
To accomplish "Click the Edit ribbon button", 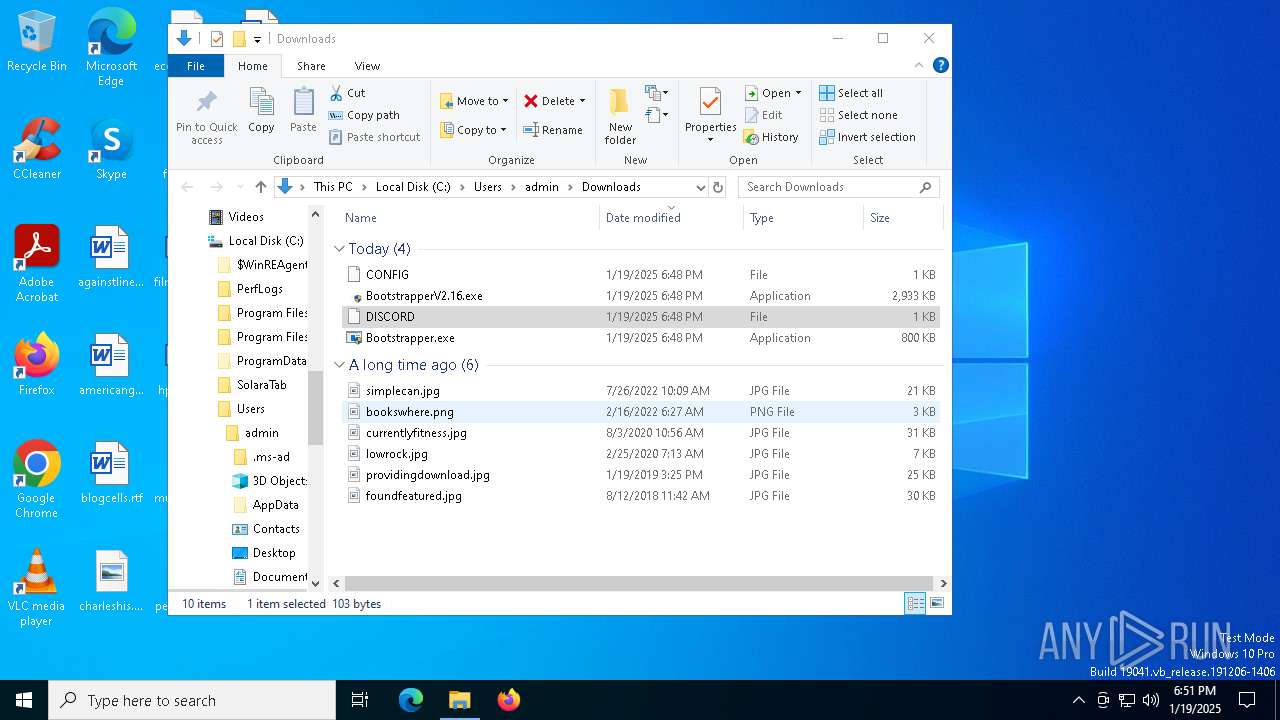I will 763,115.
